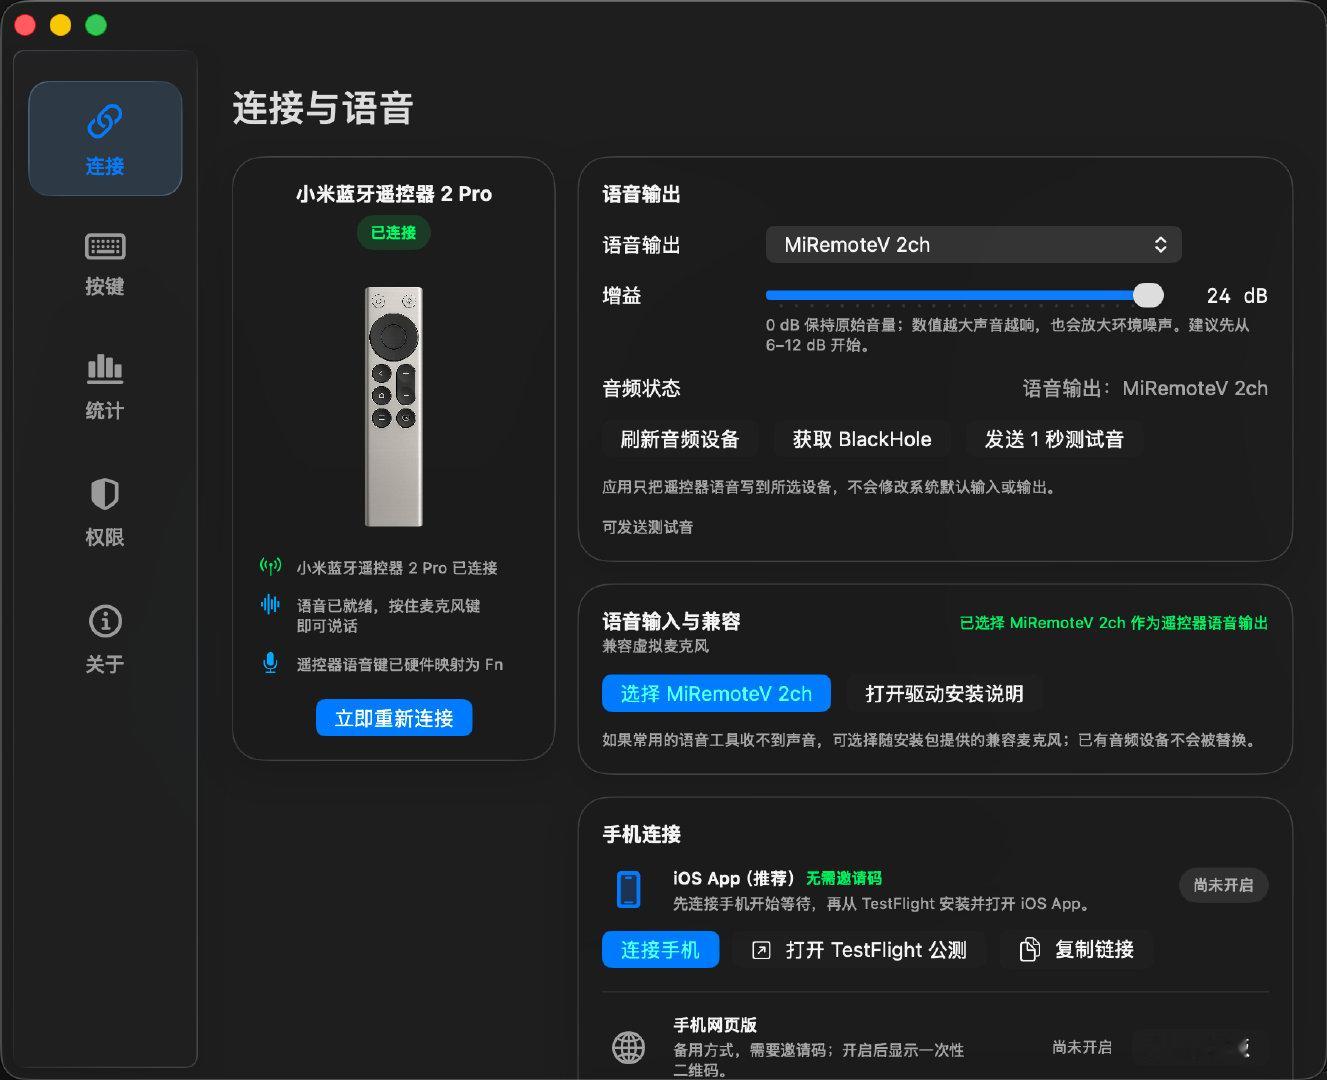Click the green 已选择 MiRemoteV 2ch 作为遥控器语音输出 text
Image resolution: width=1327 pixels, height=1080 pixels.
(x=1114, y=623)
